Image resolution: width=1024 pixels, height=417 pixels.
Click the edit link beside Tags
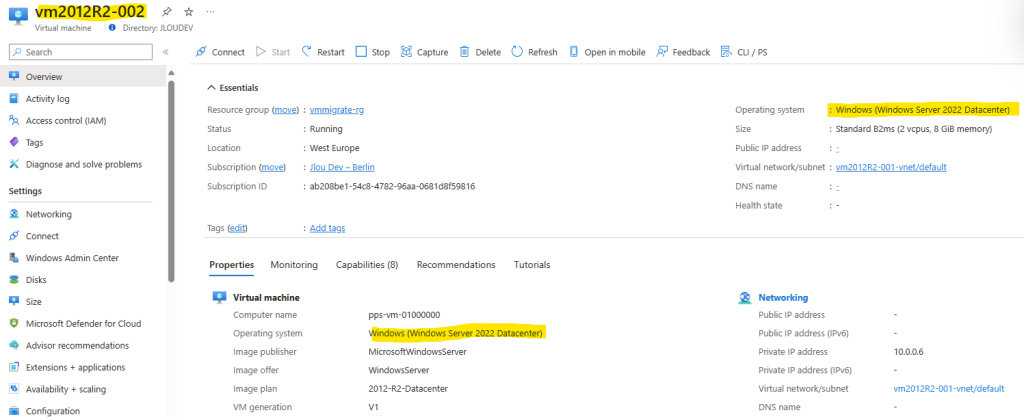click(x=238, y=228)
